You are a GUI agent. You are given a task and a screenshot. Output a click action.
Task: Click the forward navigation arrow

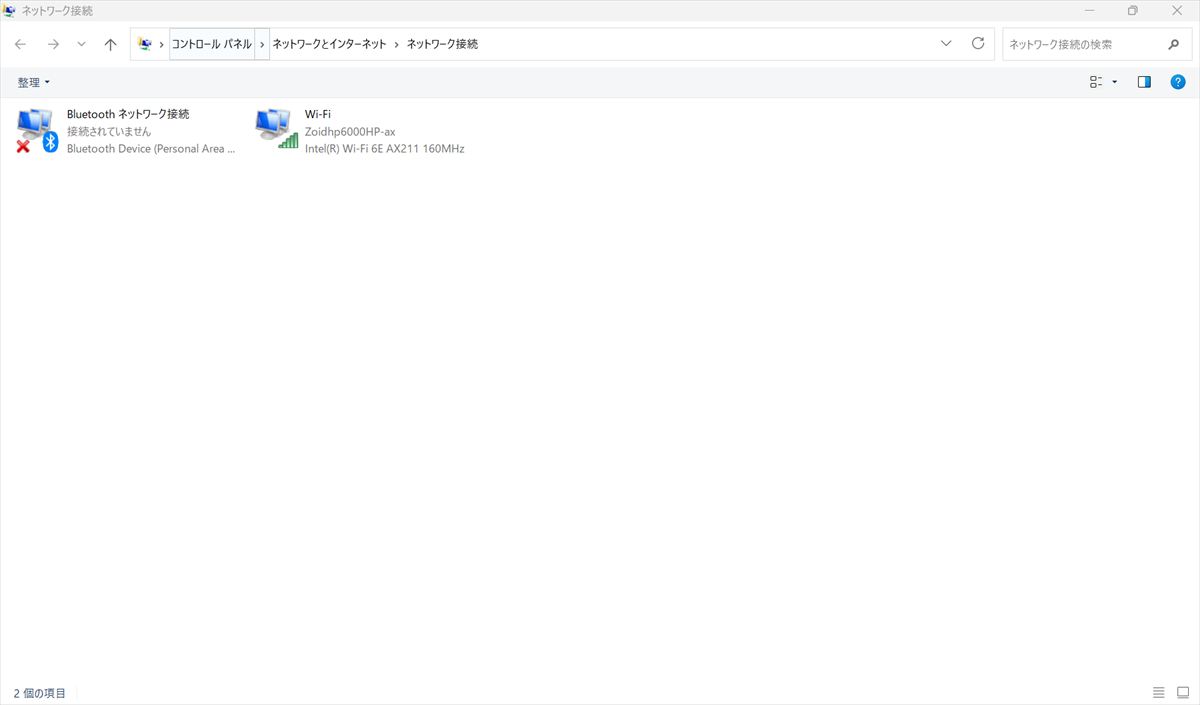click(53, 44)
